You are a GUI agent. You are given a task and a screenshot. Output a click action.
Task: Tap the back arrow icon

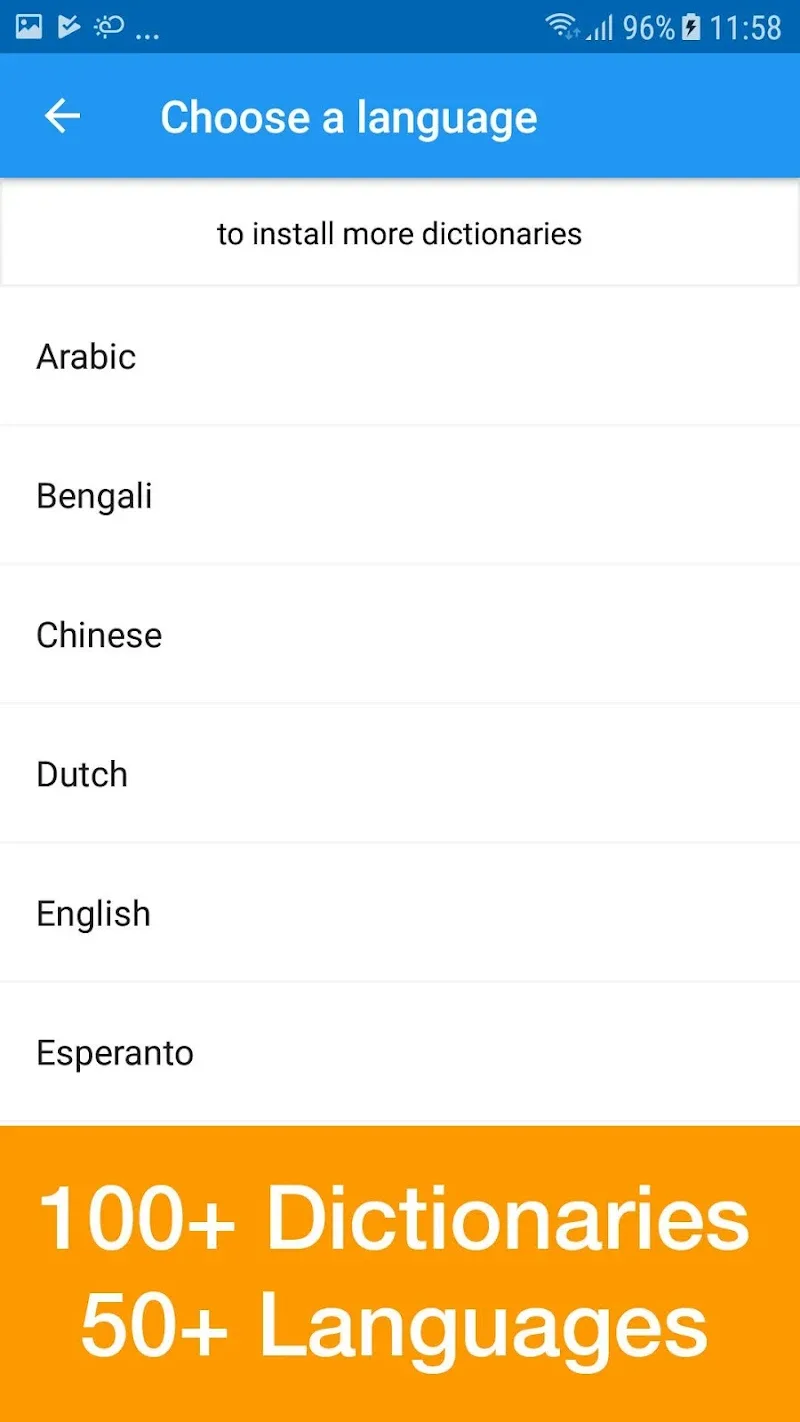[62, 117]
